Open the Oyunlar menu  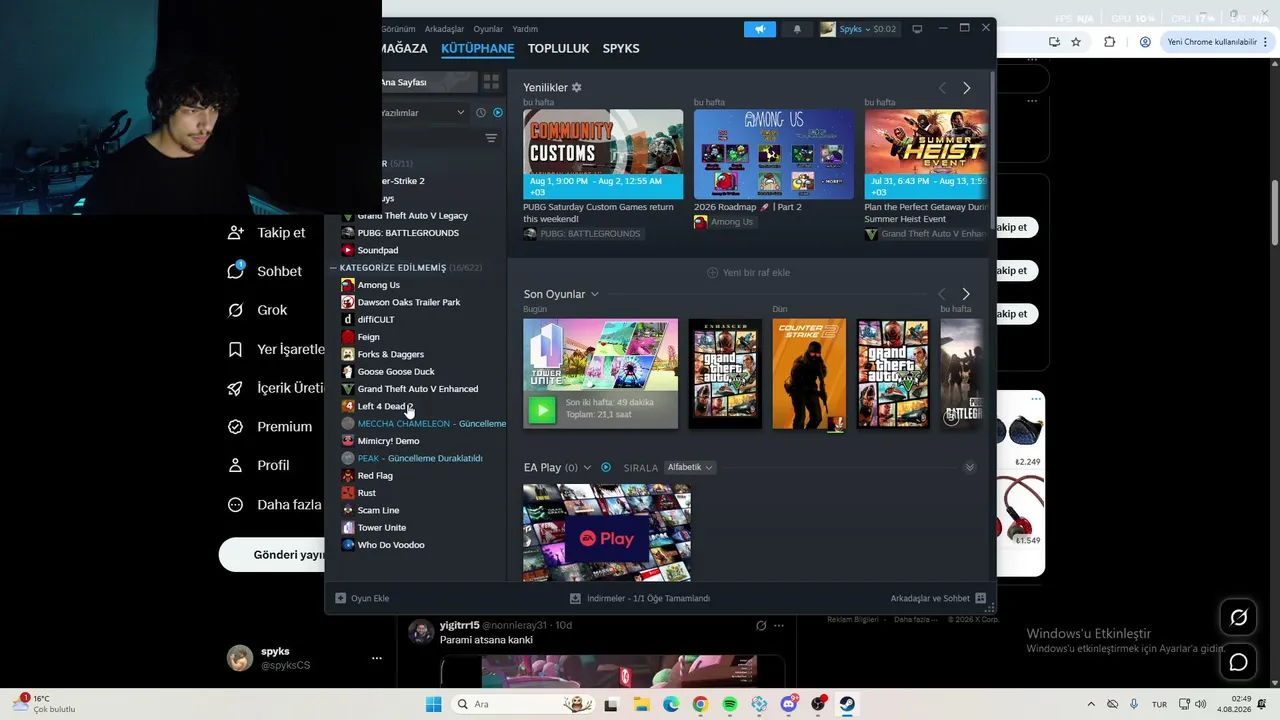(488, 29)
